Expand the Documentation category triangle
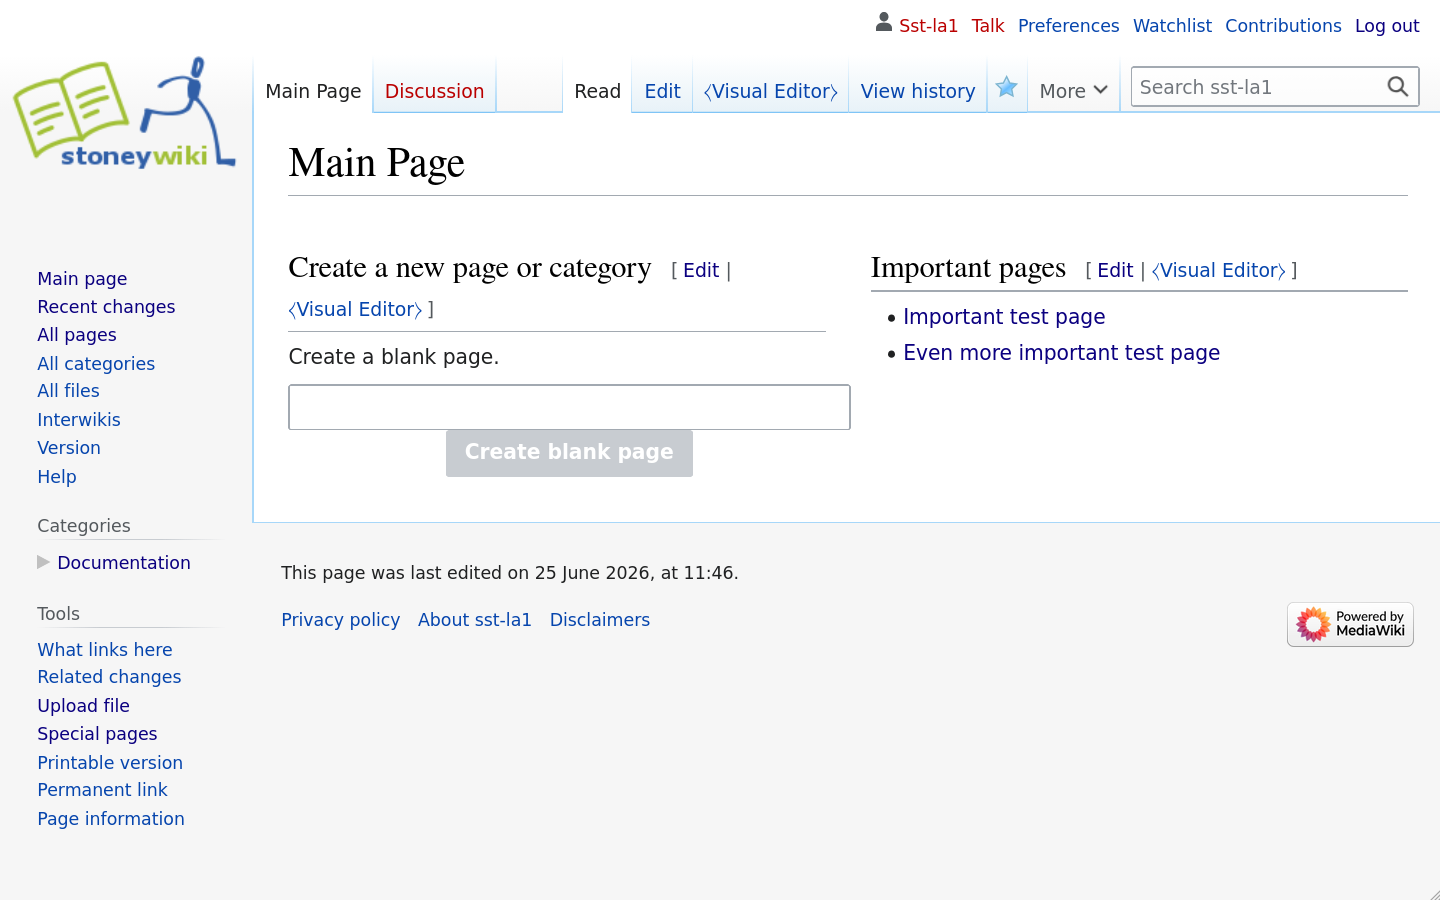 pyautogui.click(x=43, y=562)
